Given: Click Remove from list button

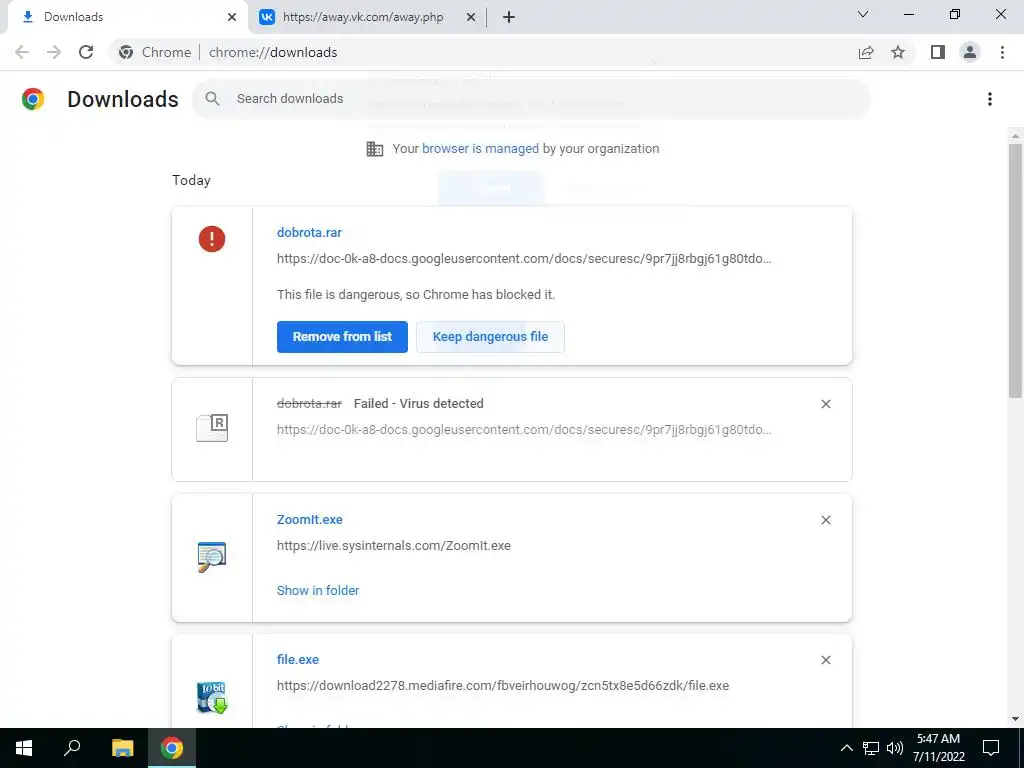Looking at the screenshot, I should pos(342,337).
